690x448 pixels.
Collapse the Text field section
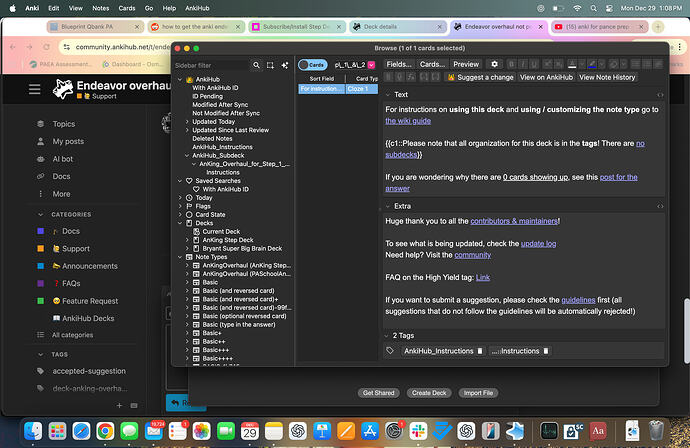[x=388, y=95]
